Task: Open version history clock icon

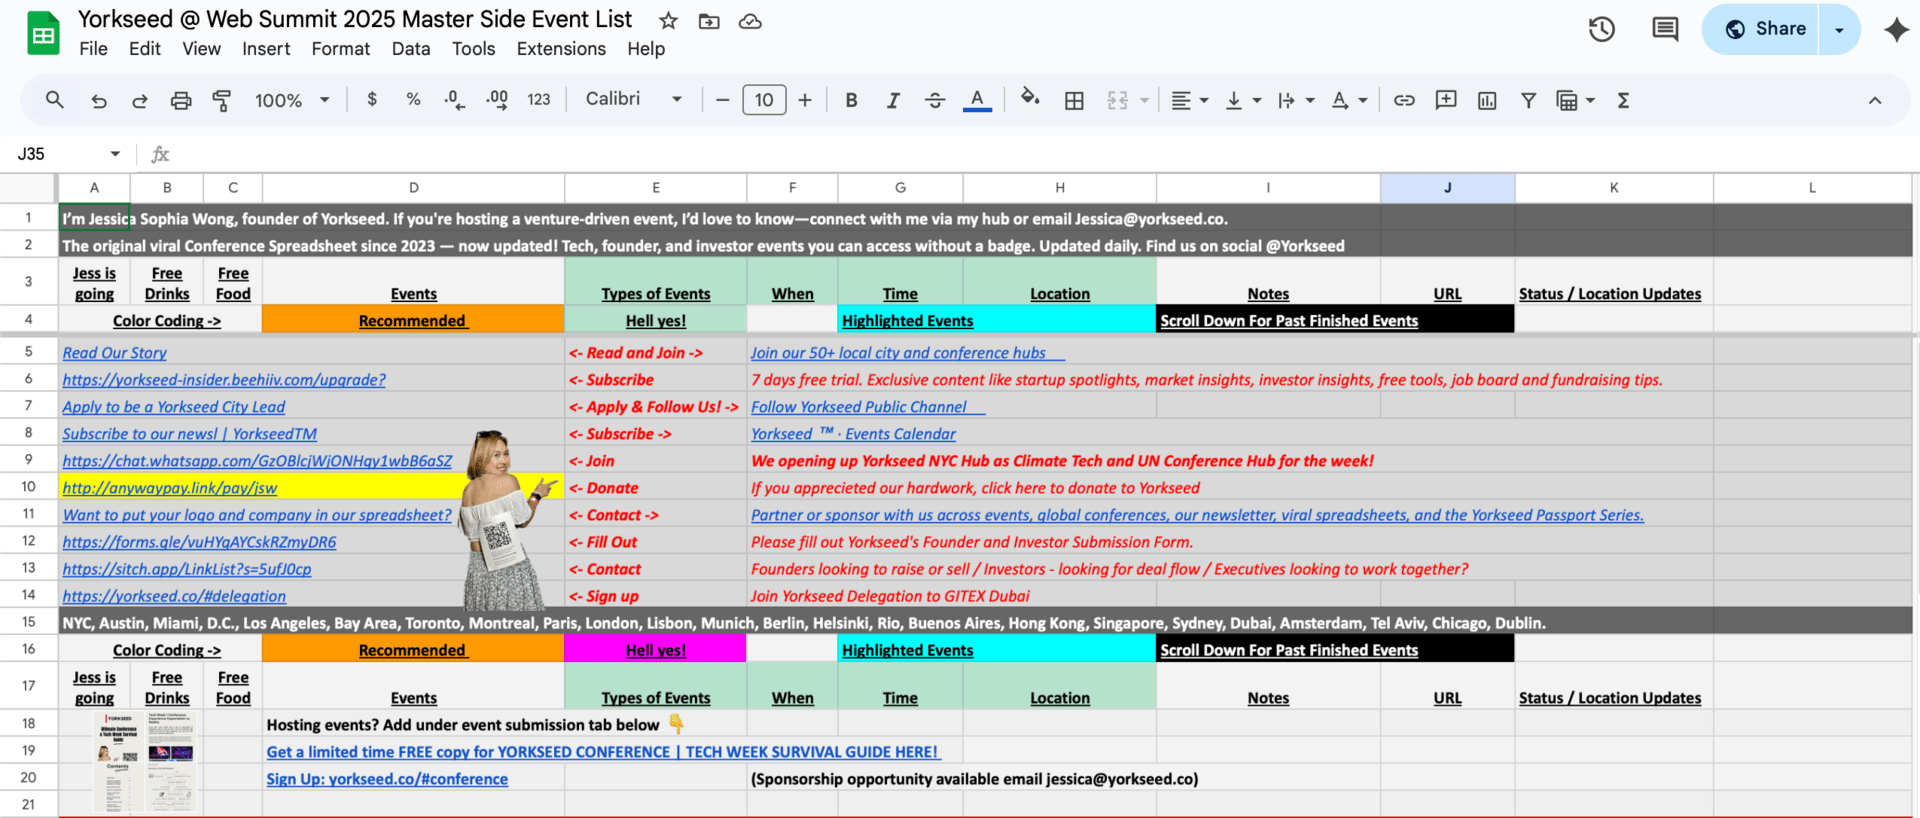Action: click(x=1601, y=29)
